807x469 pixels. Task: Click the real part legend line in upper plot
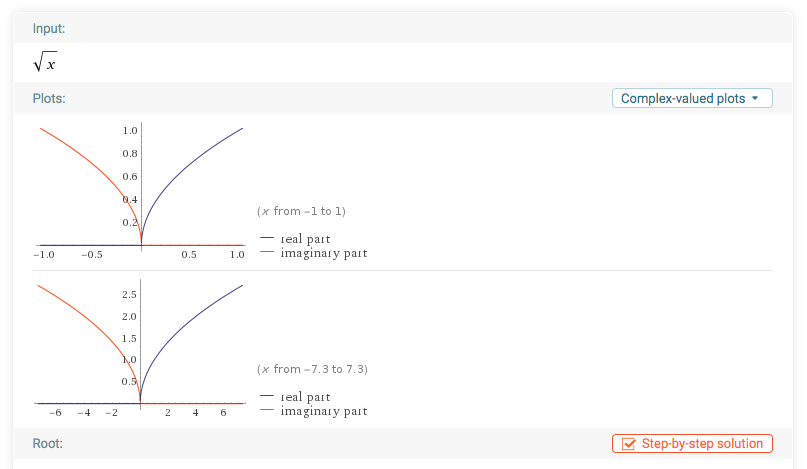tap(266, 239)
